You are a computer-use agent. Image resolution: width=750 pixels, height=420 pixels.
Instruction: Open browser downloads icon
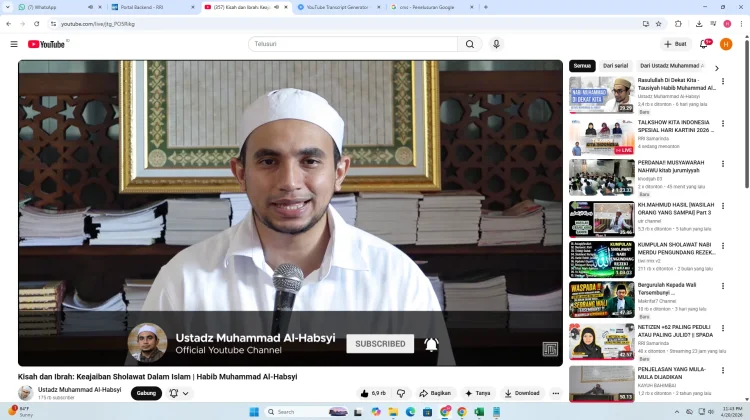tap(699, 23)
